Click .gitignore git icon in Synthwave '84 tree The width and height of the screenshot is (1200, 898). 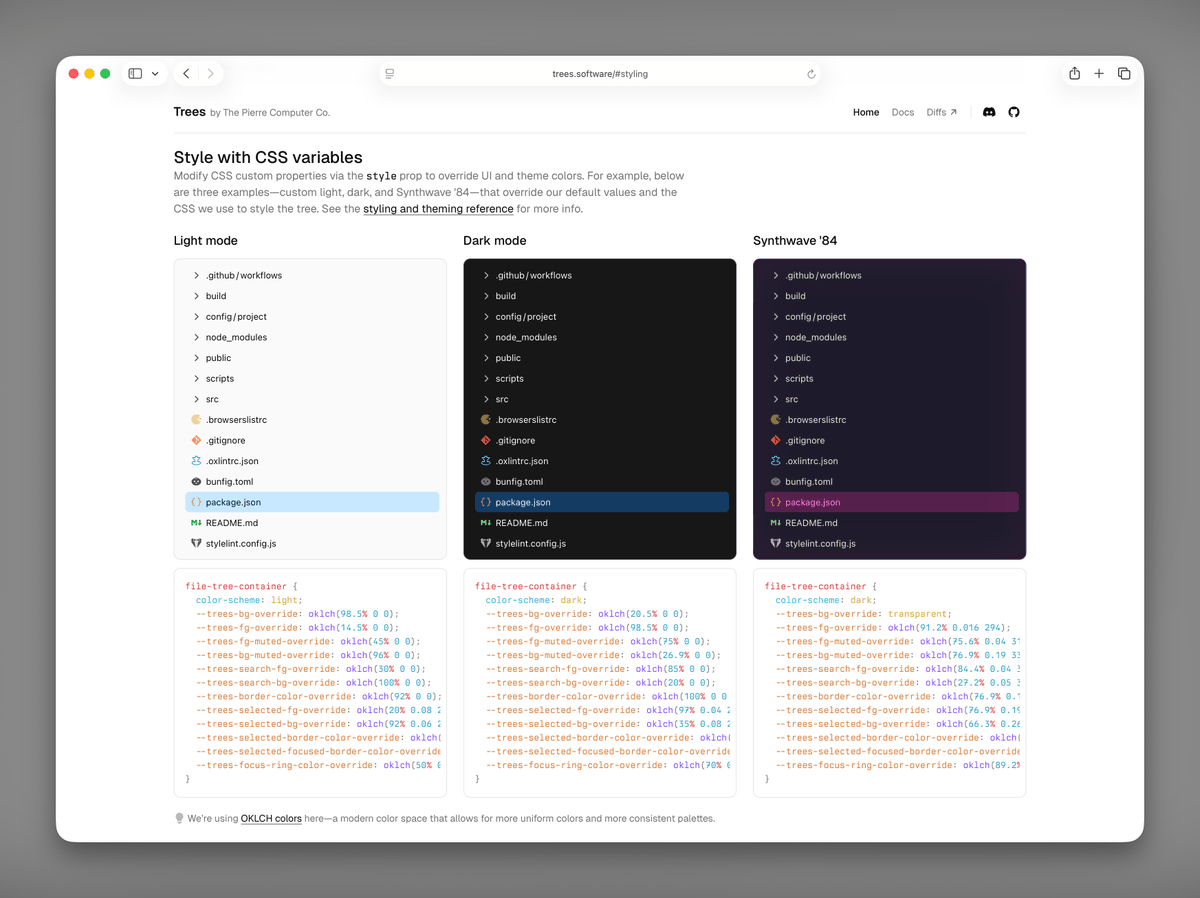[x=776, y=440]
